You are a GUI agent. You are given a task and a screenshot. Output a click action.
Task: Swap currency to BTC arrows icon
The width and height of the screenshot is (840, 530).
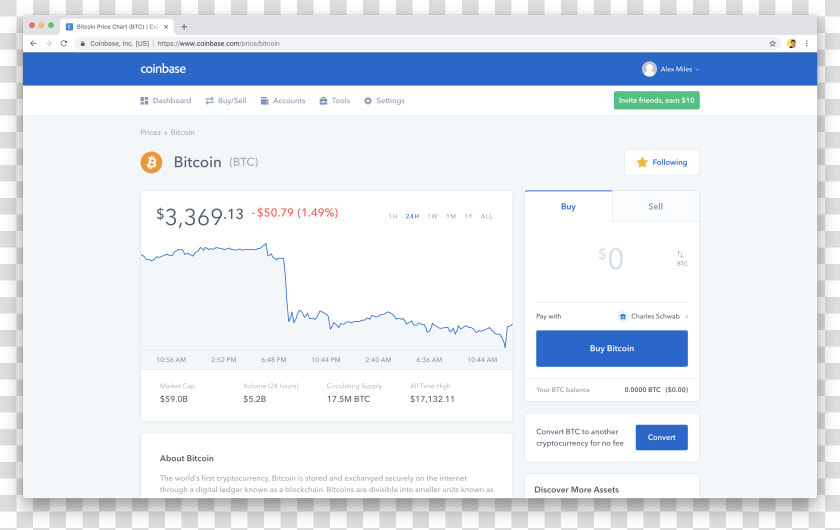681,258
